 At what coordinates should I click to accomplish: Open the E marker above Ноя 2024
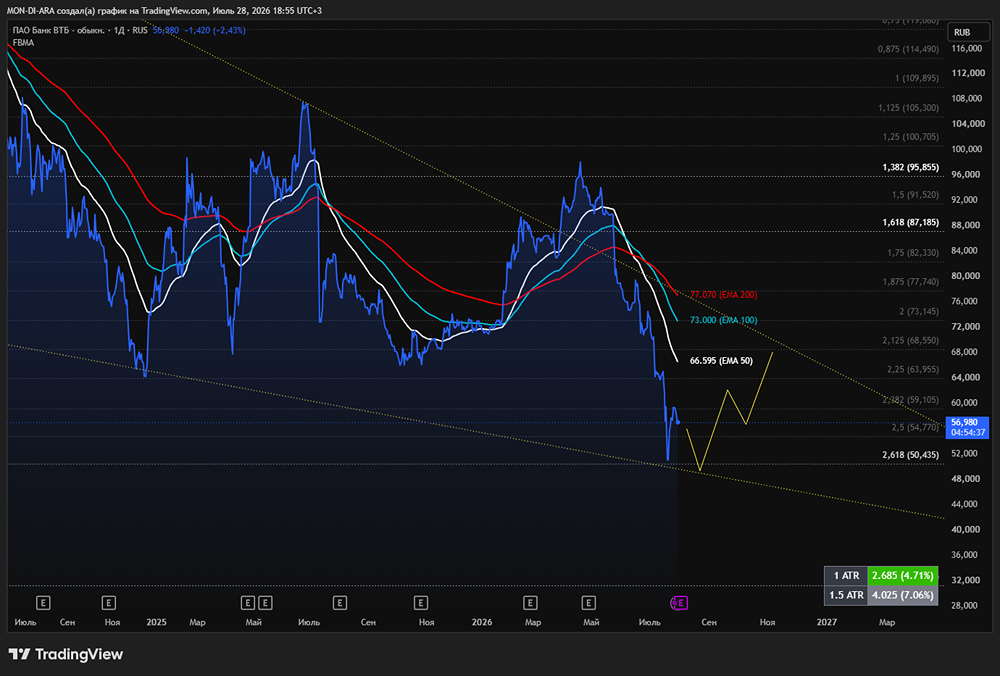[108, 603]
